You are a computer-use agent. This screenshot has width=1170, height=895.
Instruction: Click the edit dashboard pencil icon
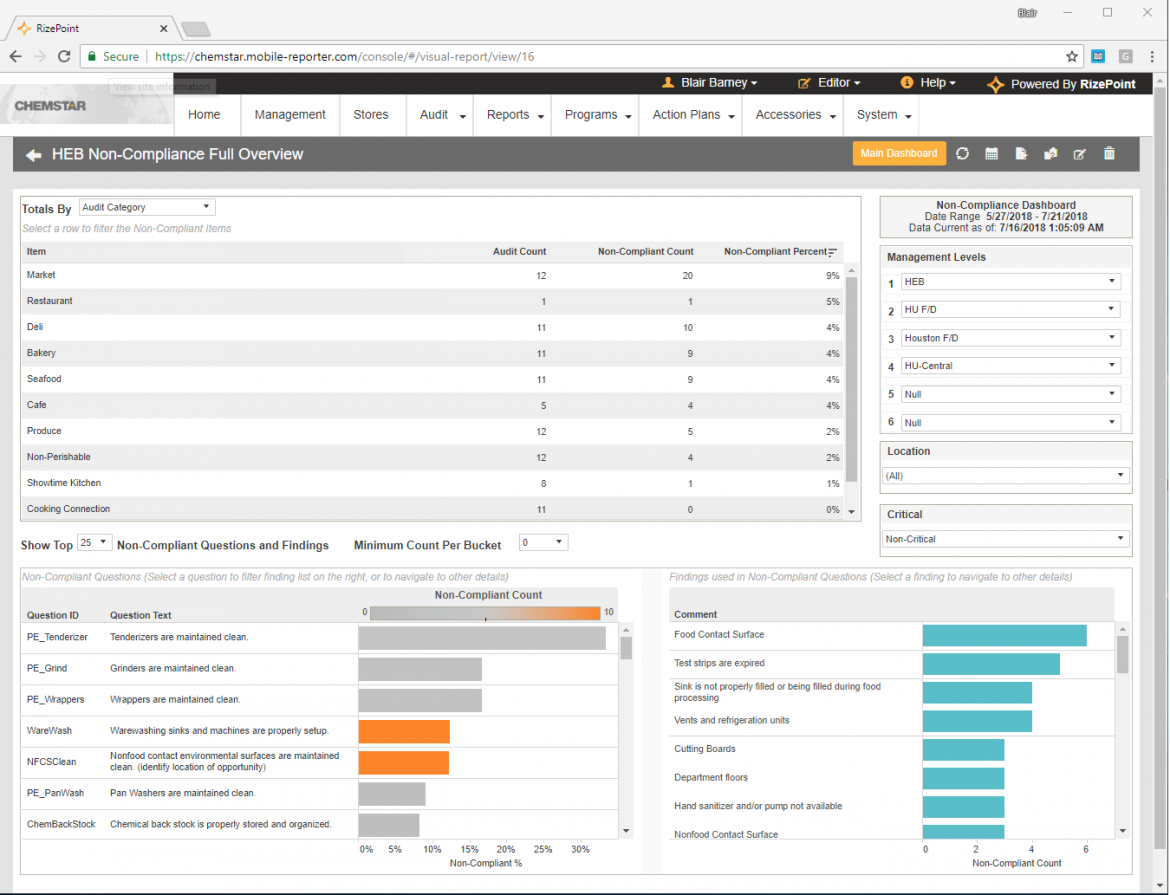pyautogui.click(x=1079, y=154)
